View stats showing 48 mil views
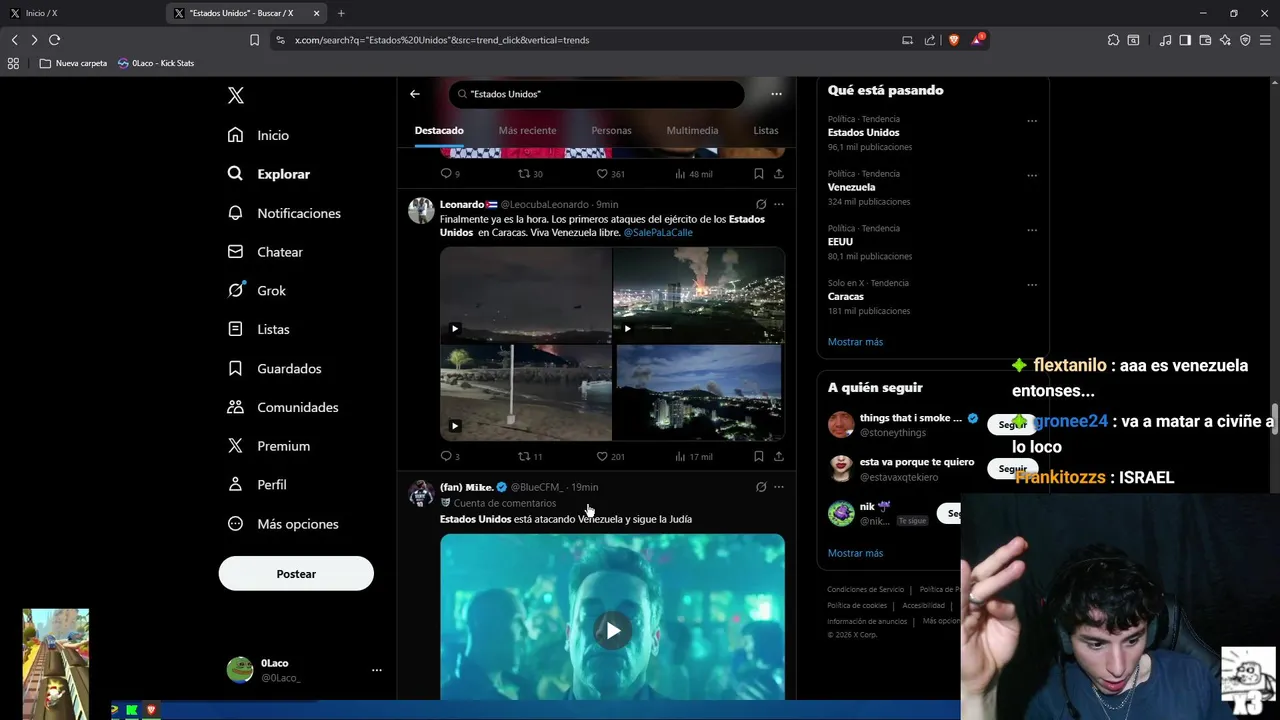The height and width of the screenshot is (720, 1280). tap(693, 174)
